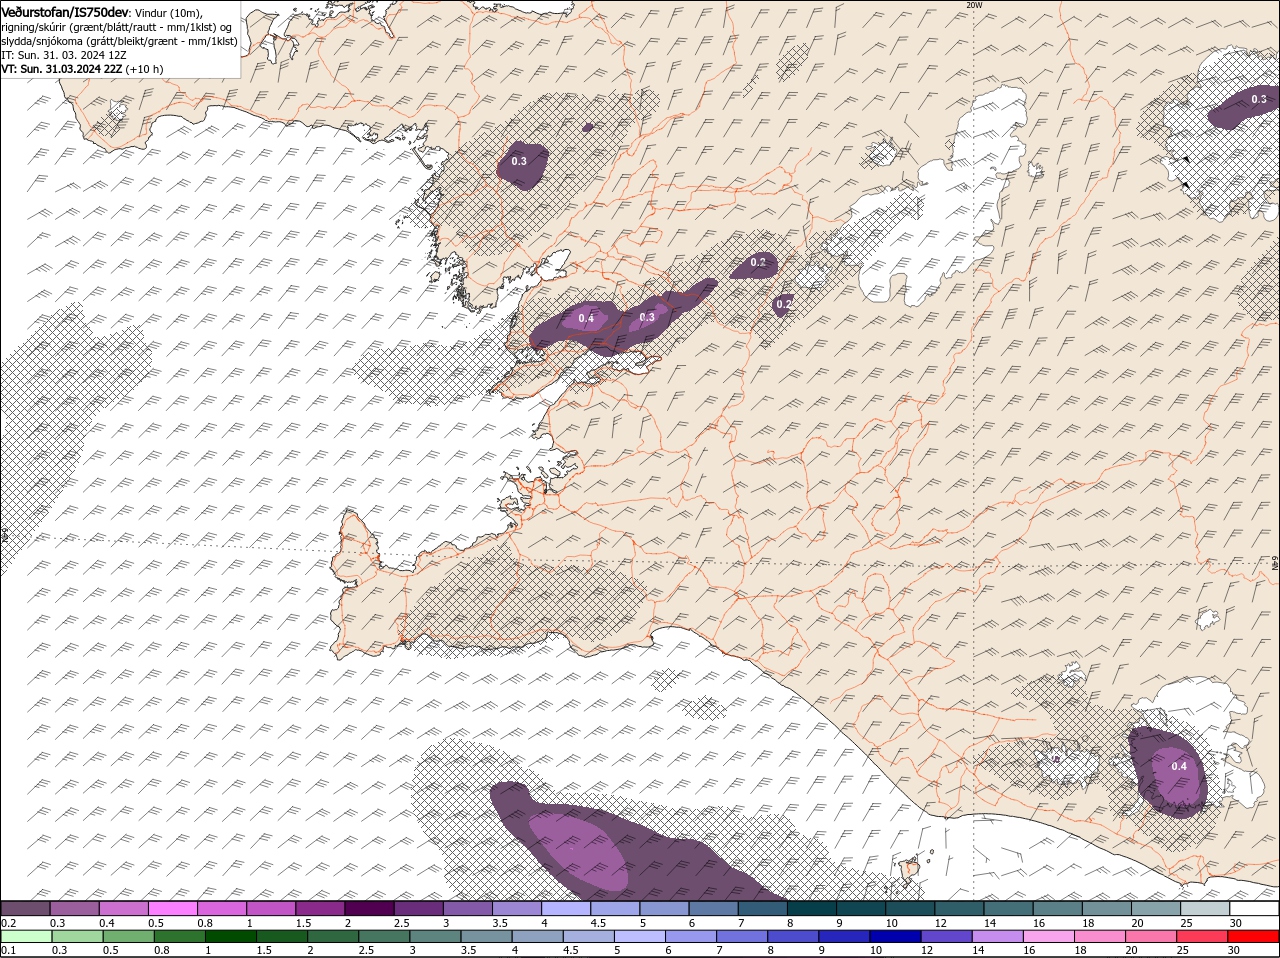Pick the upper legend swatch starting at 0.3
The width and height of the screenshot is (1280, 958).
(x=74, y=908)
